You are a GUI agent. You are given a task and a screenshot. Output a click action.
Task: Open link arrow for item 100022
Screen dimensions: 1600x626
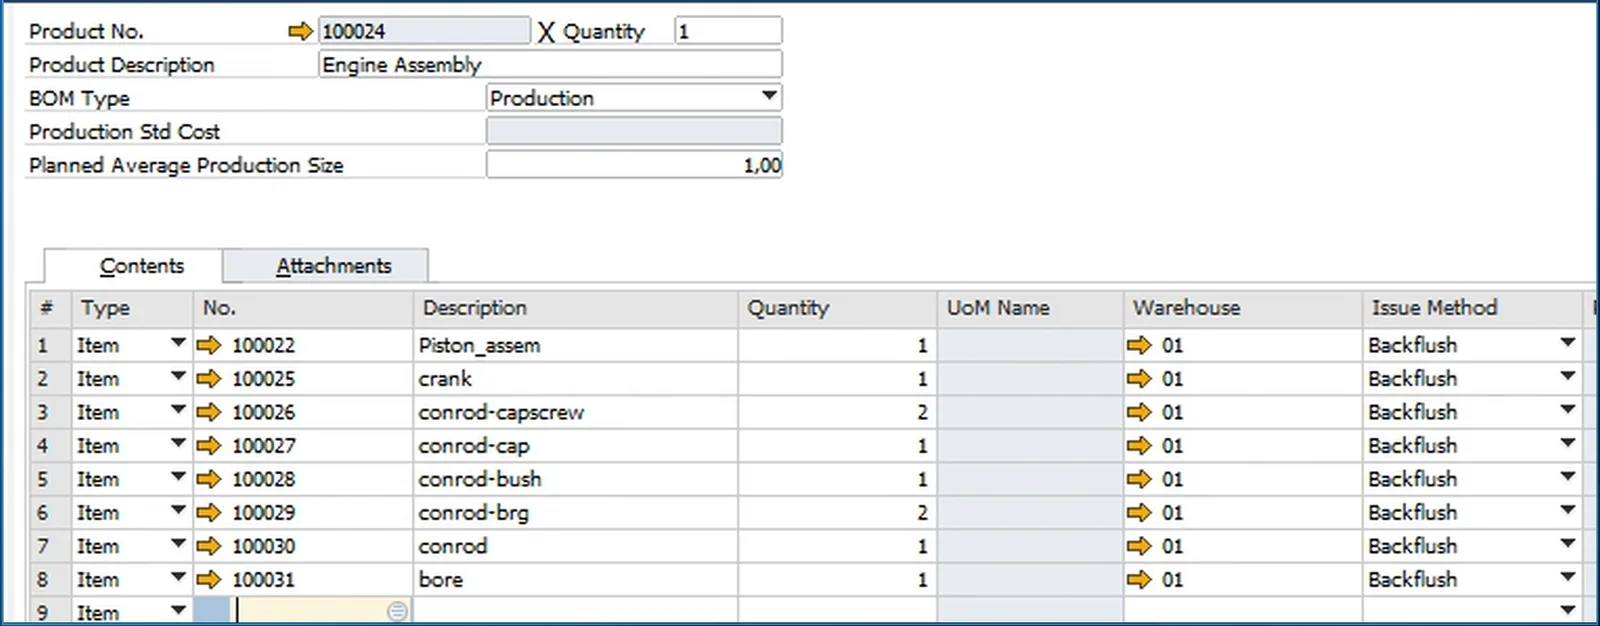click(208, 345)
